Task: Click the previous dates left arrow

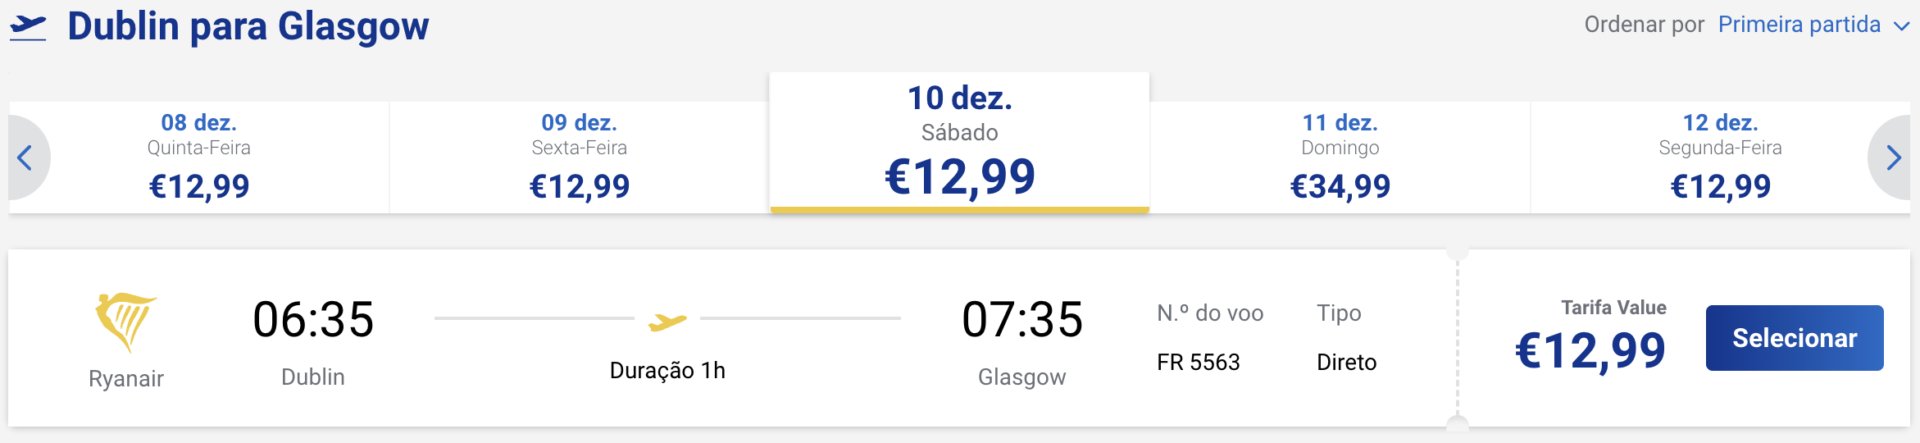Action: coord(27,157)
